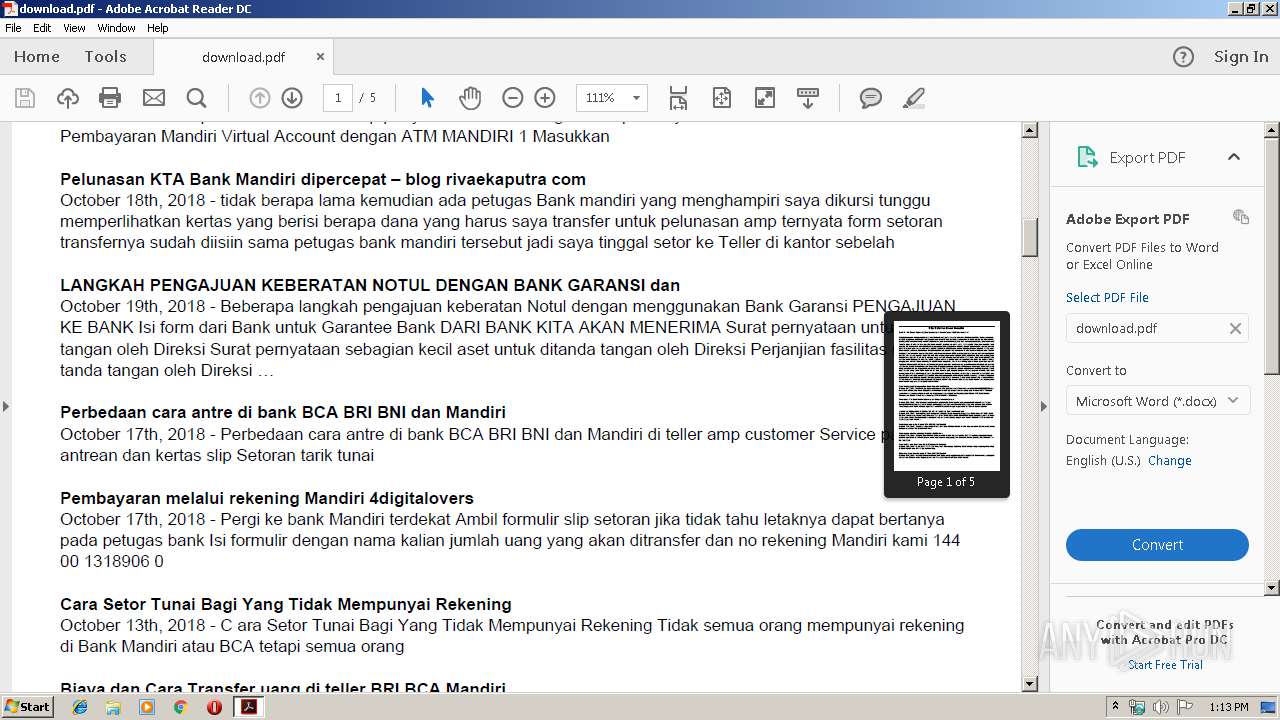Click Select PDF File link
1280x720 pixels.
click(1107, 297)
